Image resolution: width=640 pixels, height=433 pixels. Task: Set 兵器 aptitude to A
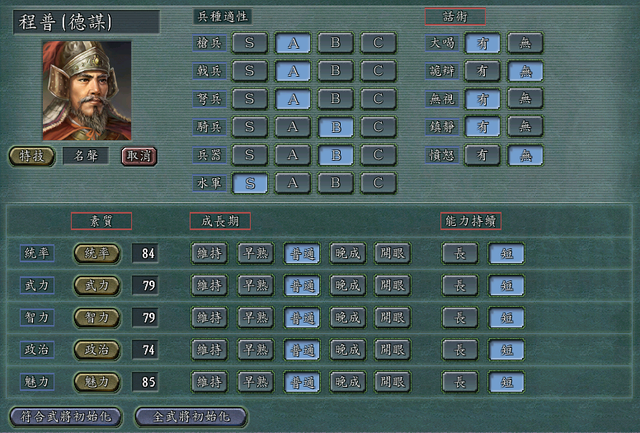(293, 155)
